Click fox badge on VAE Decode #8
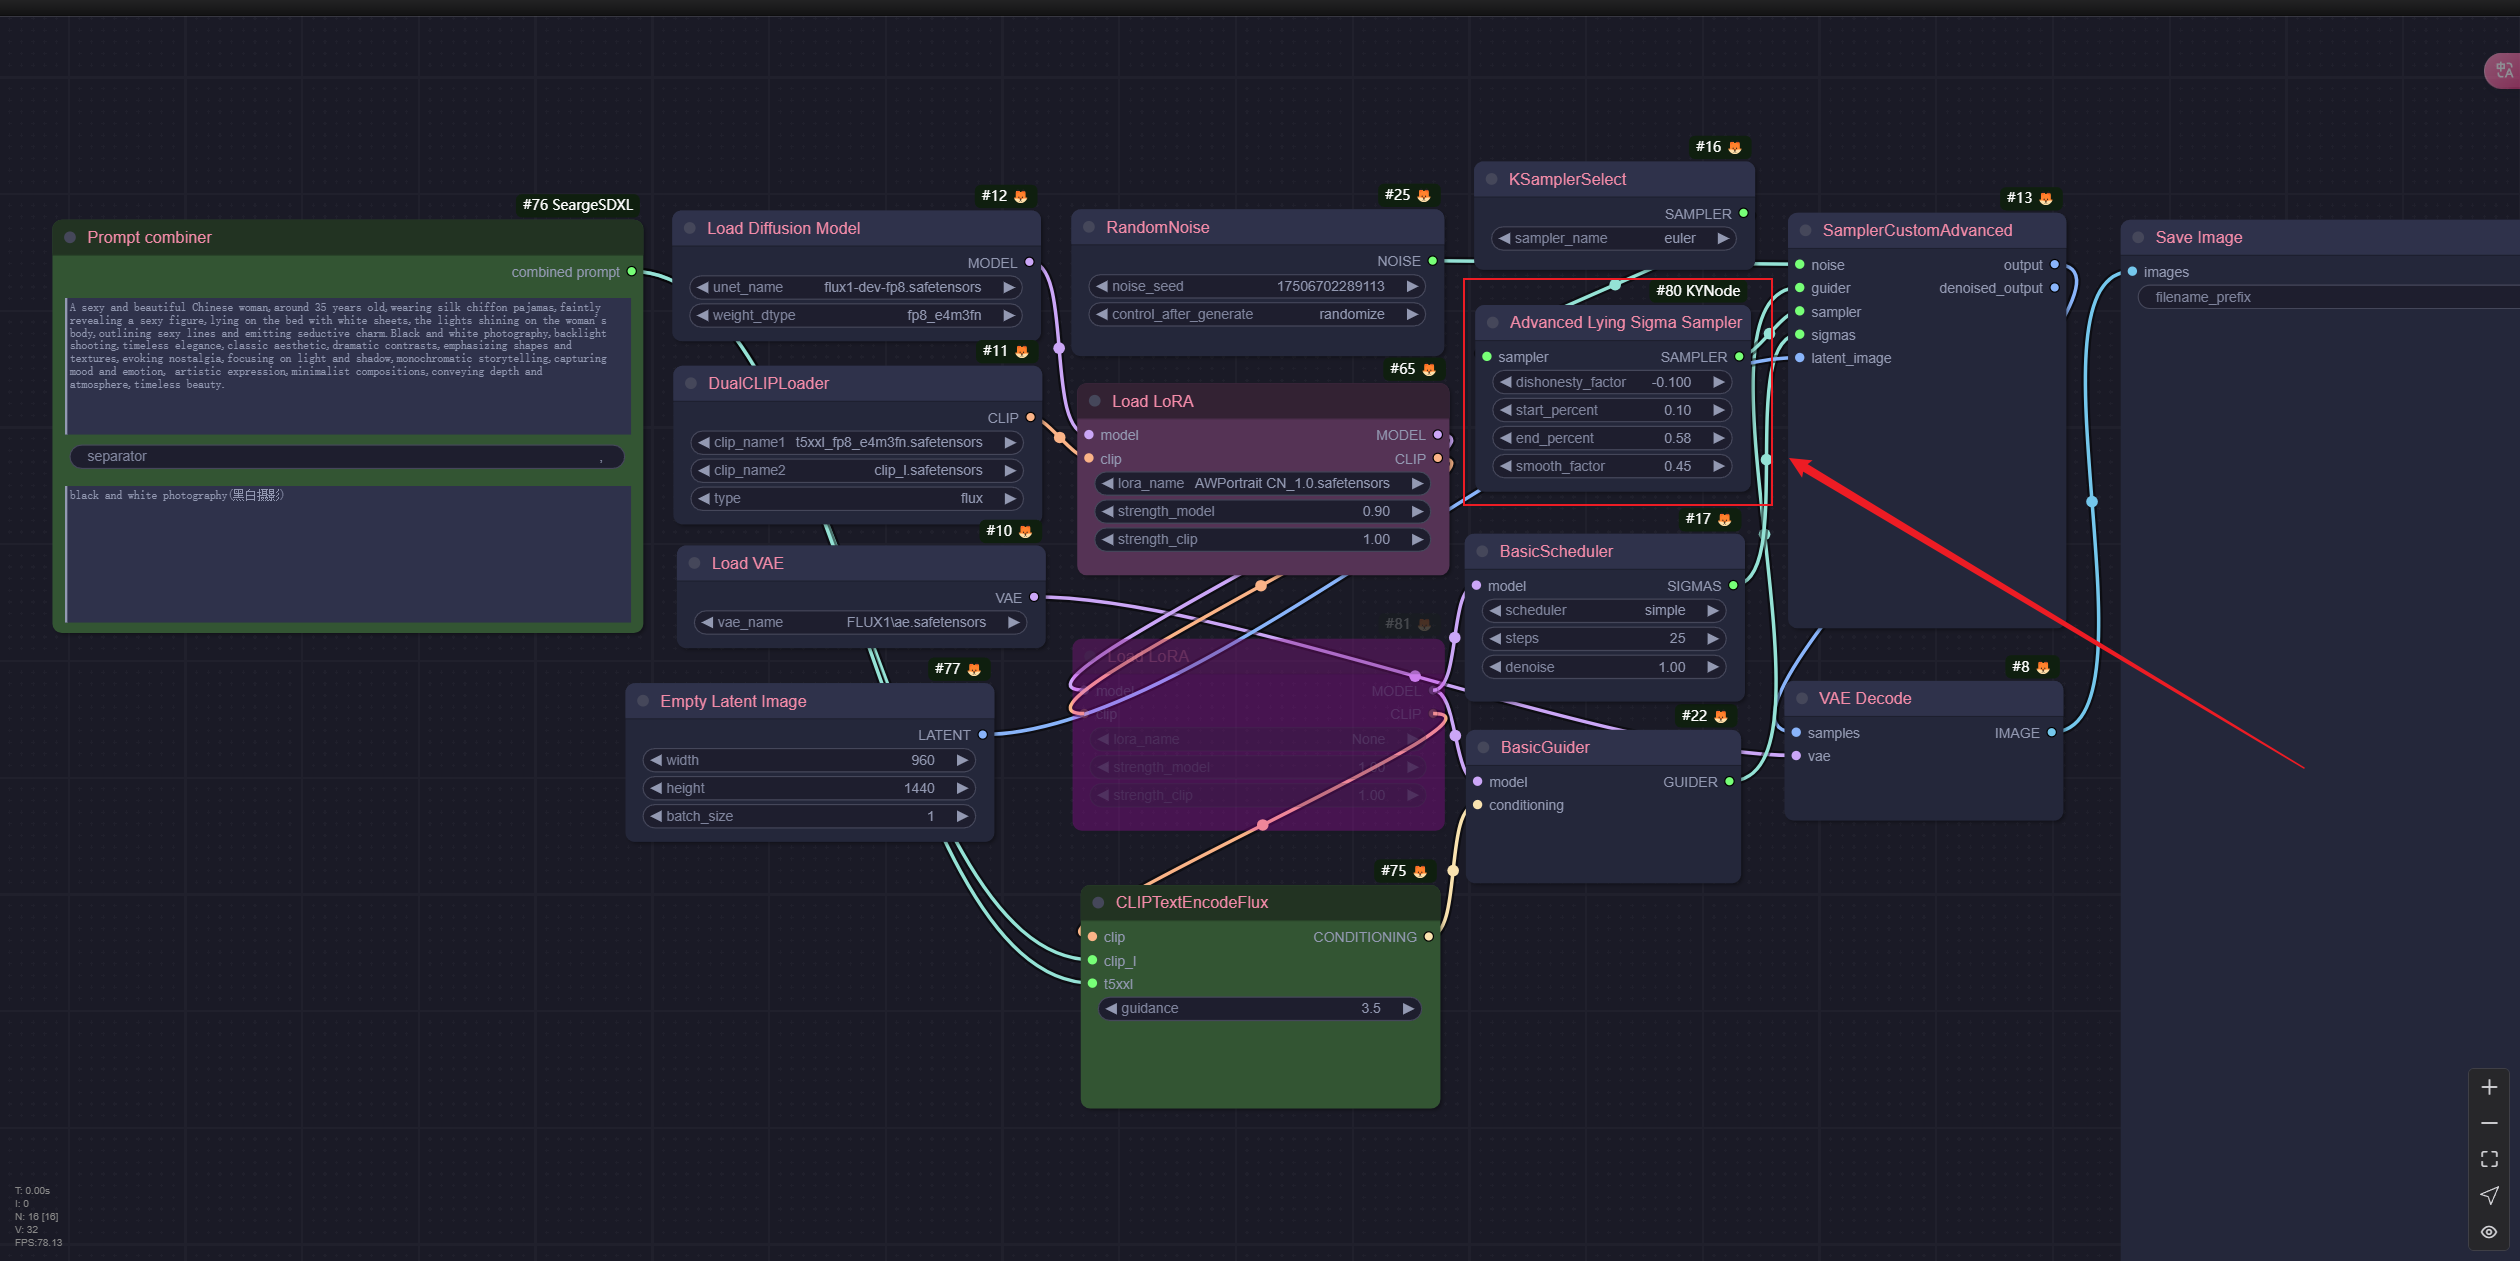Image resolution: width=2520 pixels, height=1261 pixels. click(2043, 667)
